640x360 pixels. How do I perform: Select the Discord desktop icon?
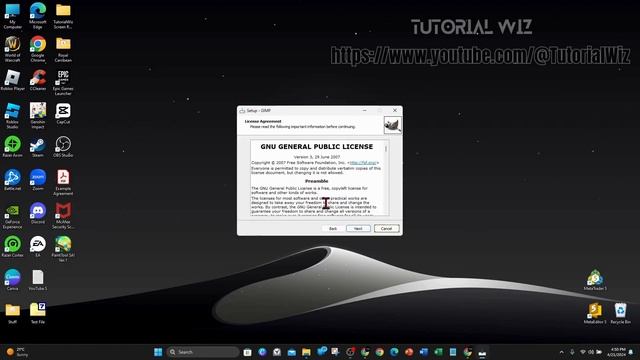click(x=38, y=213)
